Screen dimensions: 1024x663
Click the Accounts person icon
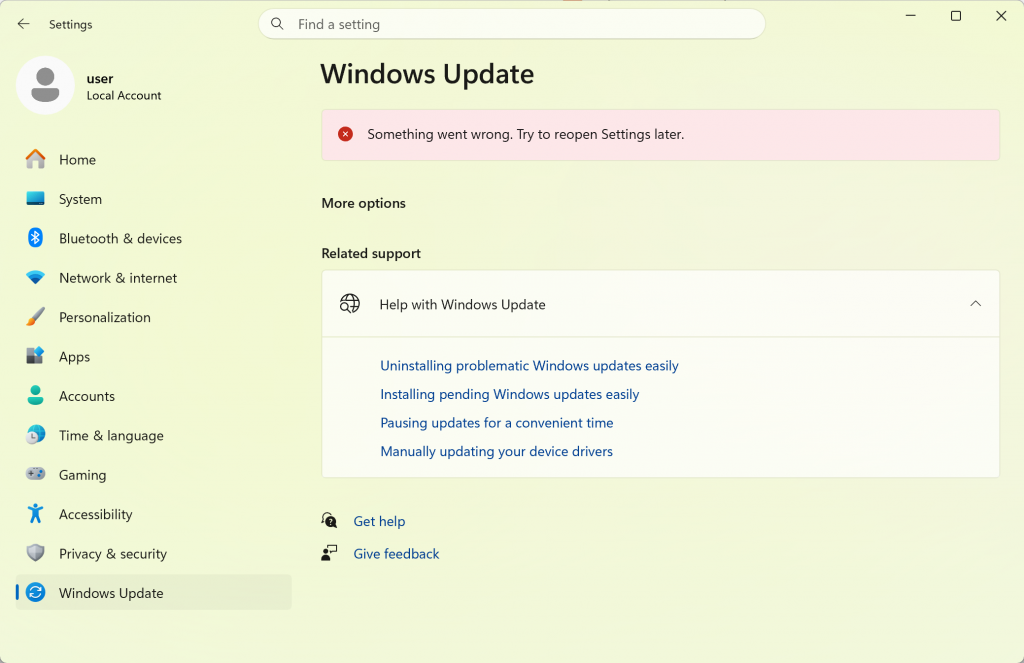35,395
